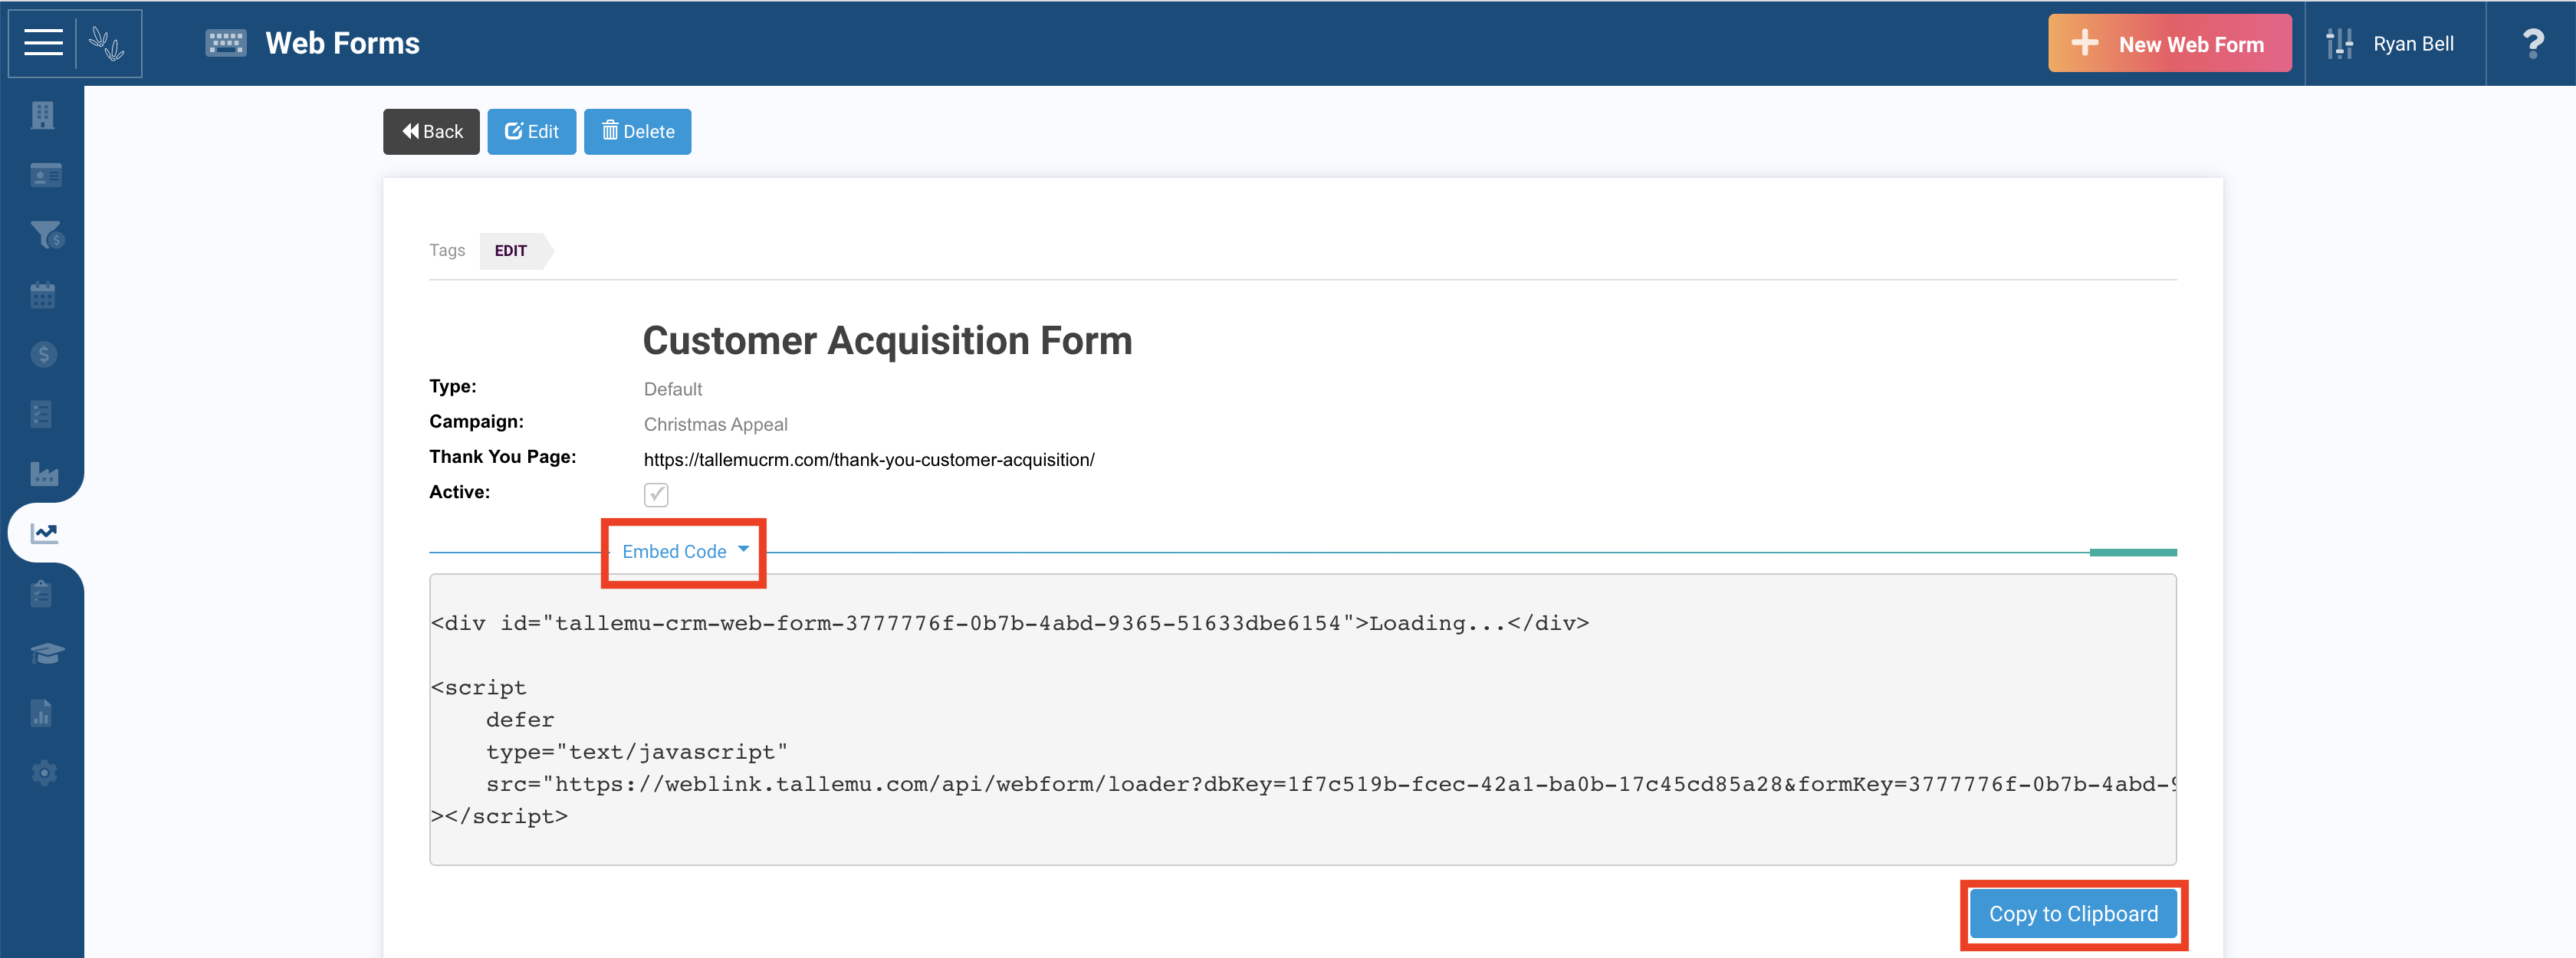Delete this web form
The image size is (2576, 958).
pos(637,132)
